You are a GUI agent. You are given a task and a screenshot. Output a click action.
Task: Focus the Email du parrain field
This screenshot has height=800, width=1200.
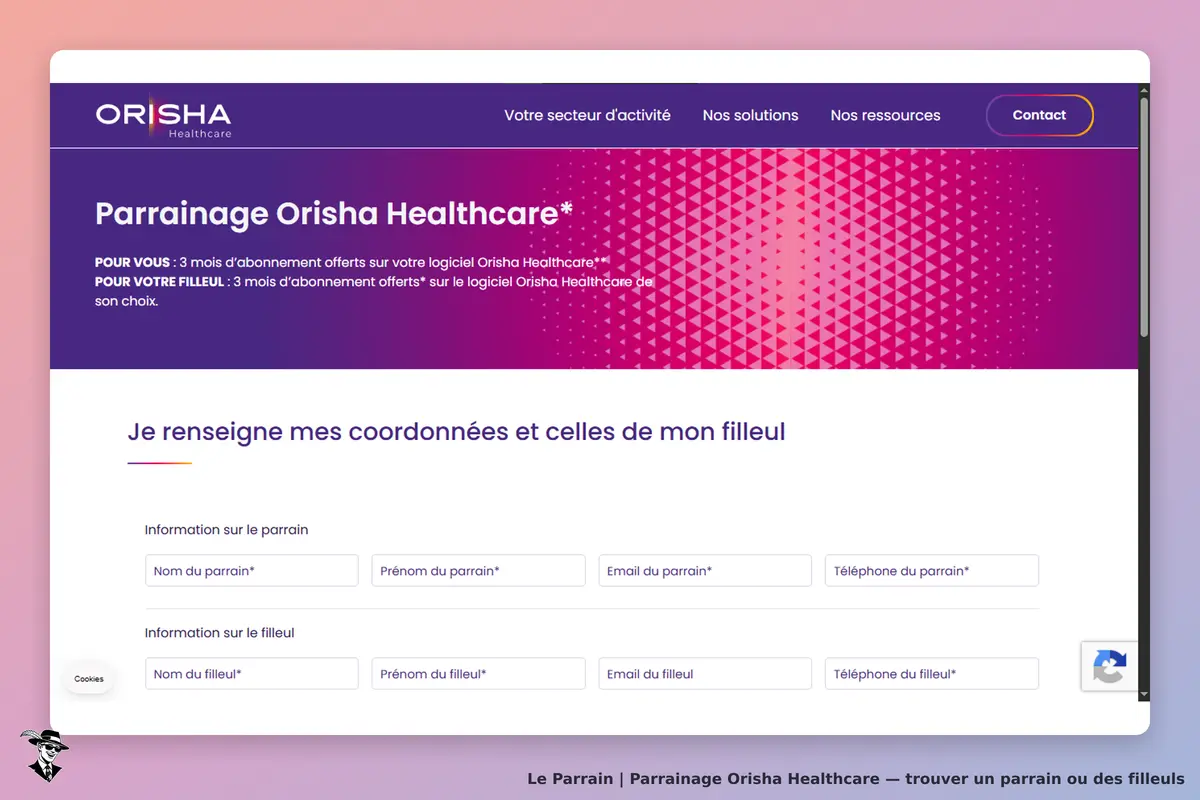(x=705, y=571)
